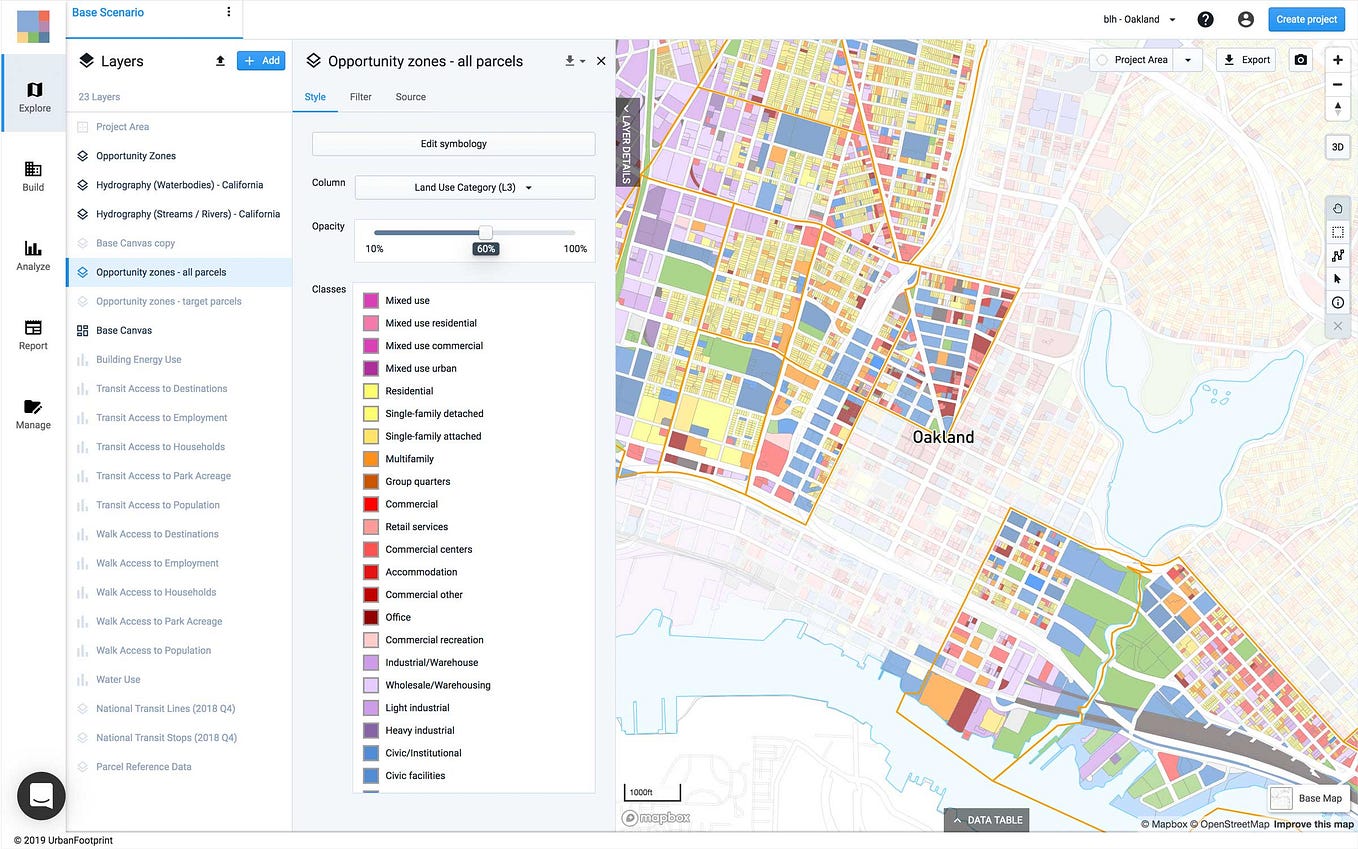Expand the DATA TABLE panel
The image size is (1358, 849).
click(x=986, y=819)
